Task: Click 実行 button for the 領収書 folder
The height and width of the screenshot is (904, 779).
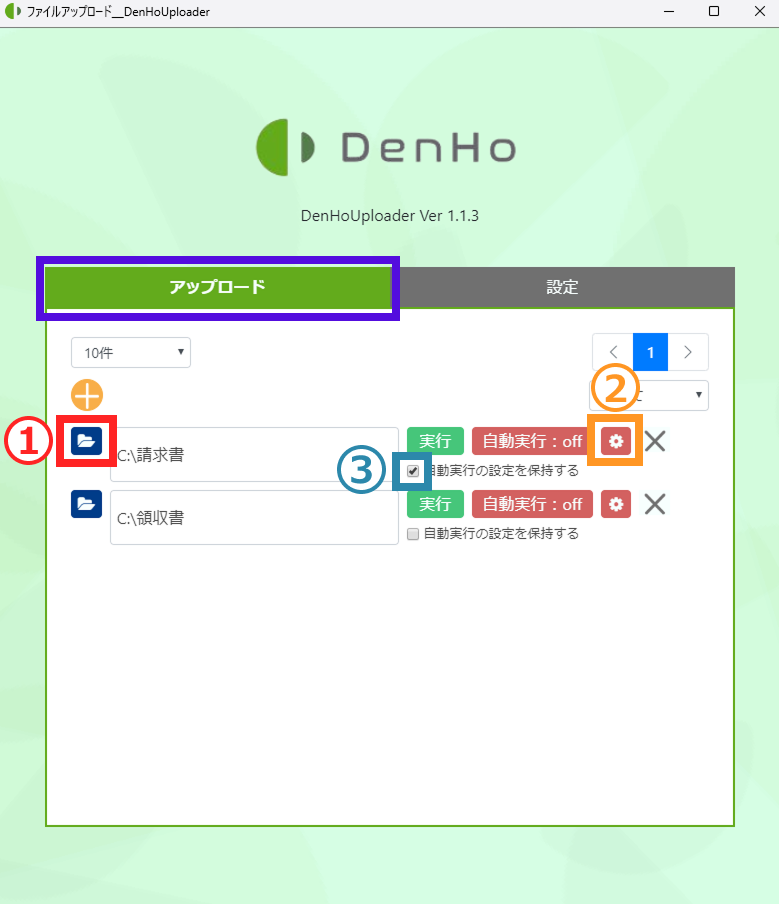Action: click(435, 504)
